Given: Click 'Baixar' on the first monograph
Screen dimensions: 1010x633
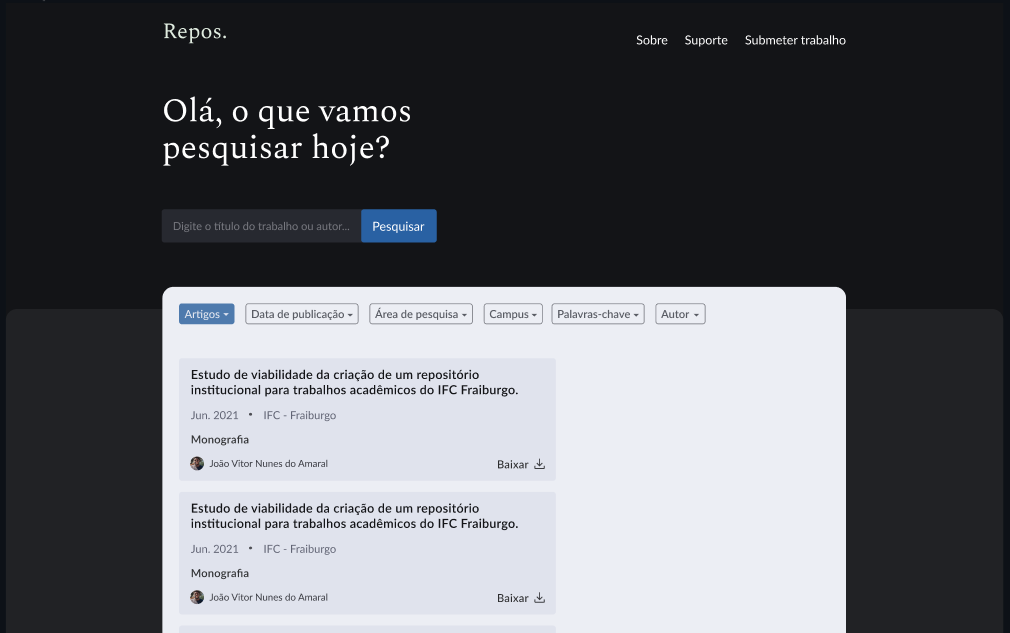Looking at the screenshot, I should 511,463.
